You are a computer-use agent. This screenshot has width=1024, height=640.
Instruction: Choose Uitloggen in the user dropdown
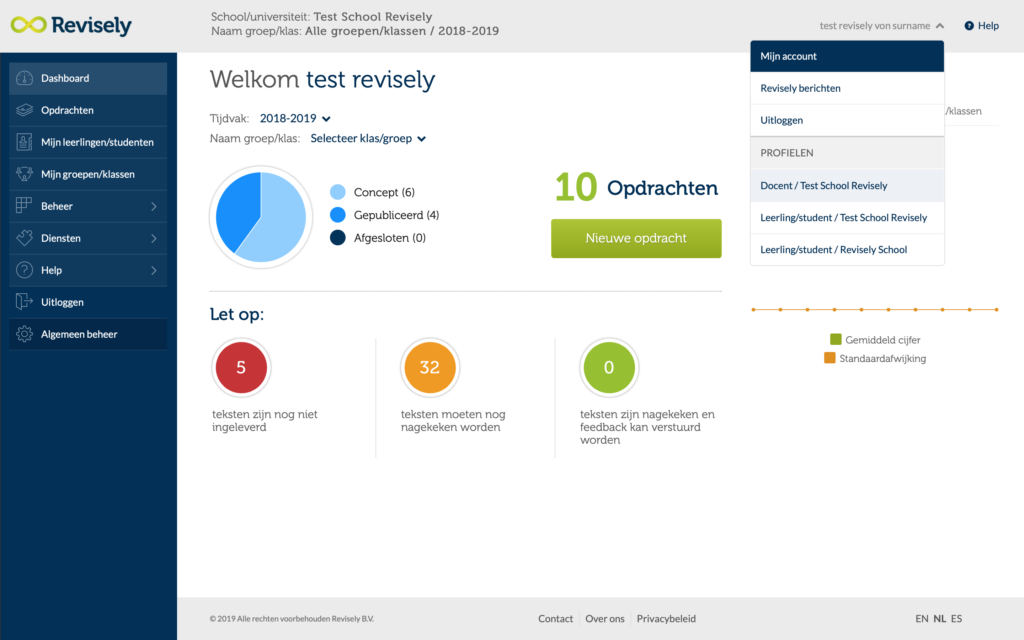pyautogui.click(x=847, y=120)
